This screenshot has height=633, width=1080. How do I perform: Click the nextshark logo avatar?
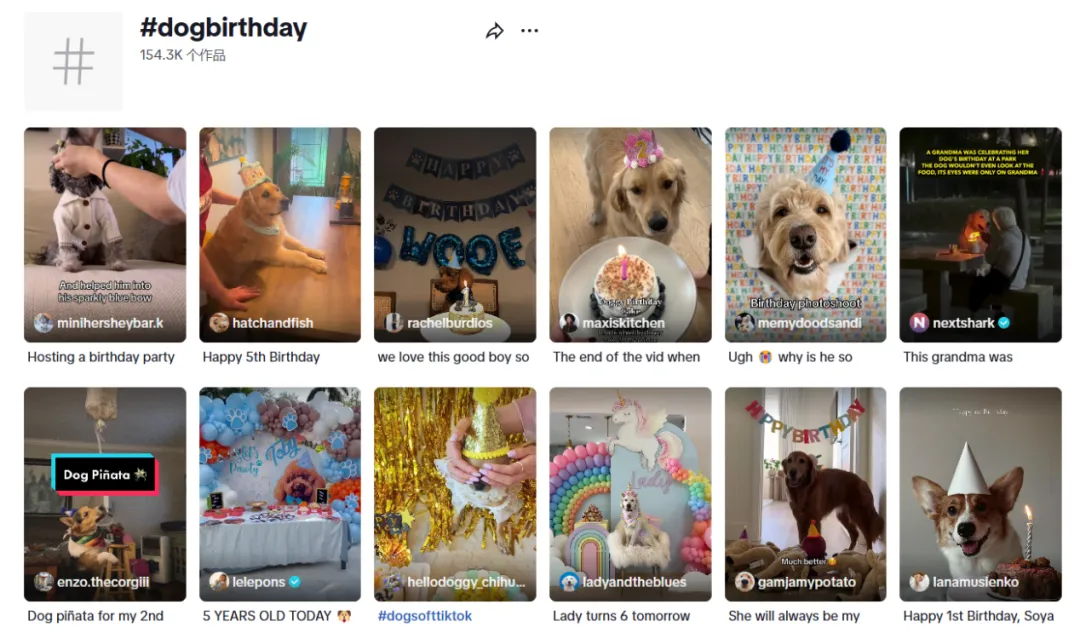(918, 323)
